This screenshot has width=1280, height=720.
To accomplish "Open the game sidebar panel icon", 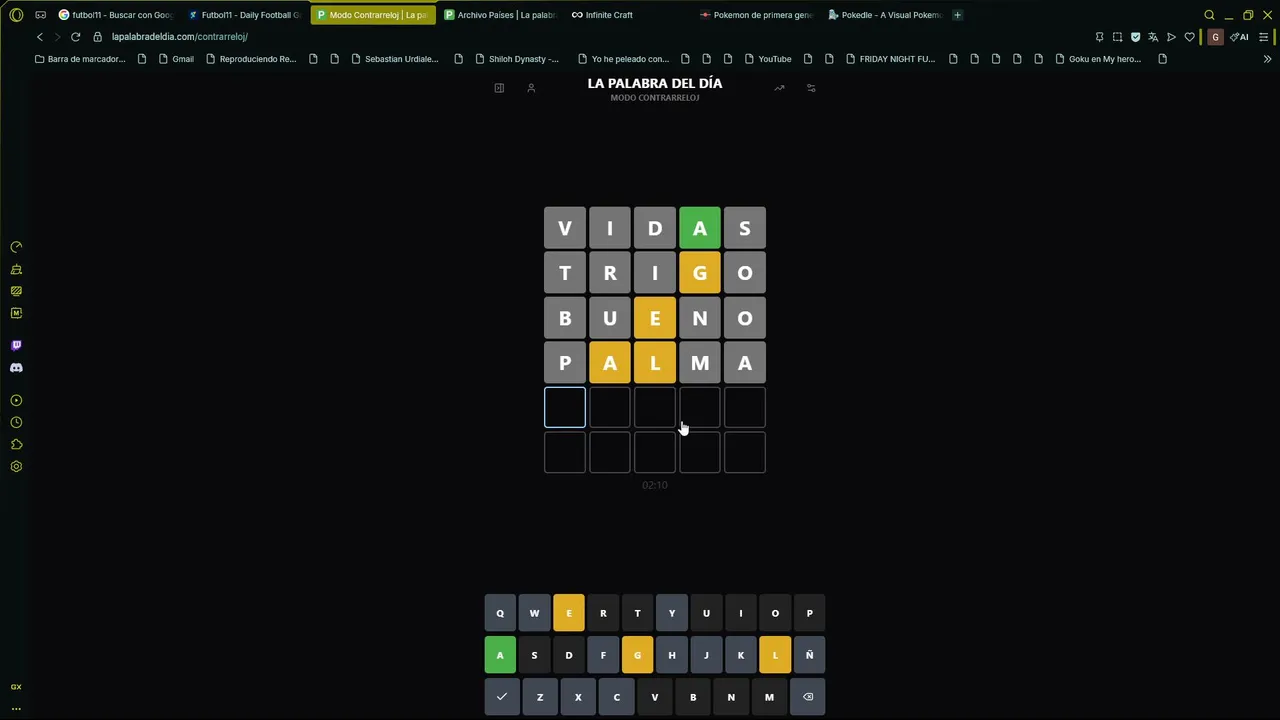I will [499, 88].
